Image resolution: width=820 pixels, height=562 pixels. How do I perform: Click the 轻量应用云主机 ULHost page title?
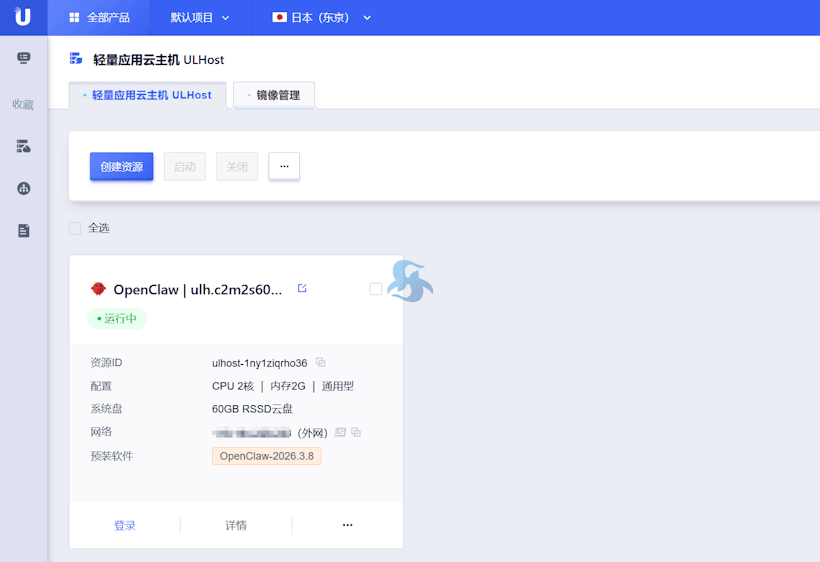pyautogui.click(x=158, y=60)
